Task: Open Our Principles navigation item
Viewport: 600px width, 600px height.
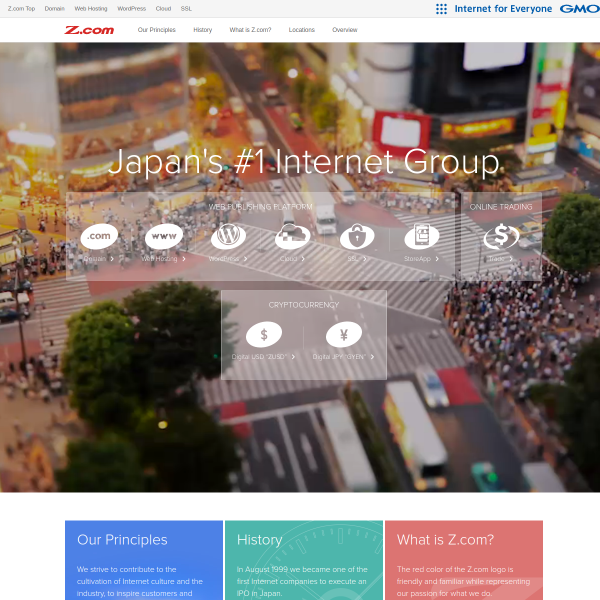Action: coord(157,30)
